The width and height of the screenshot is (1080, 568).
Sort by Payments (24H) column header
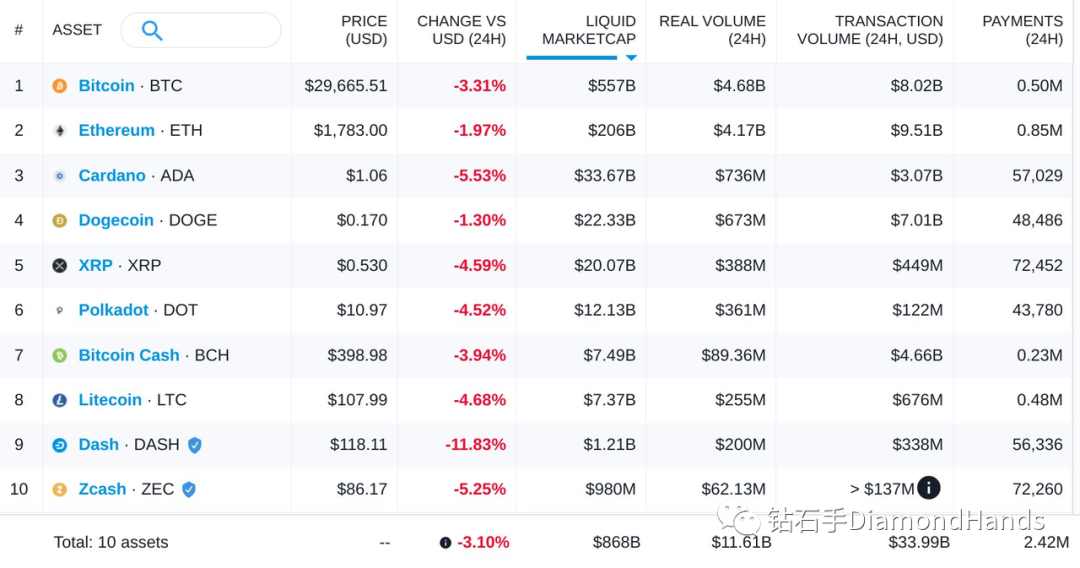1022,30
